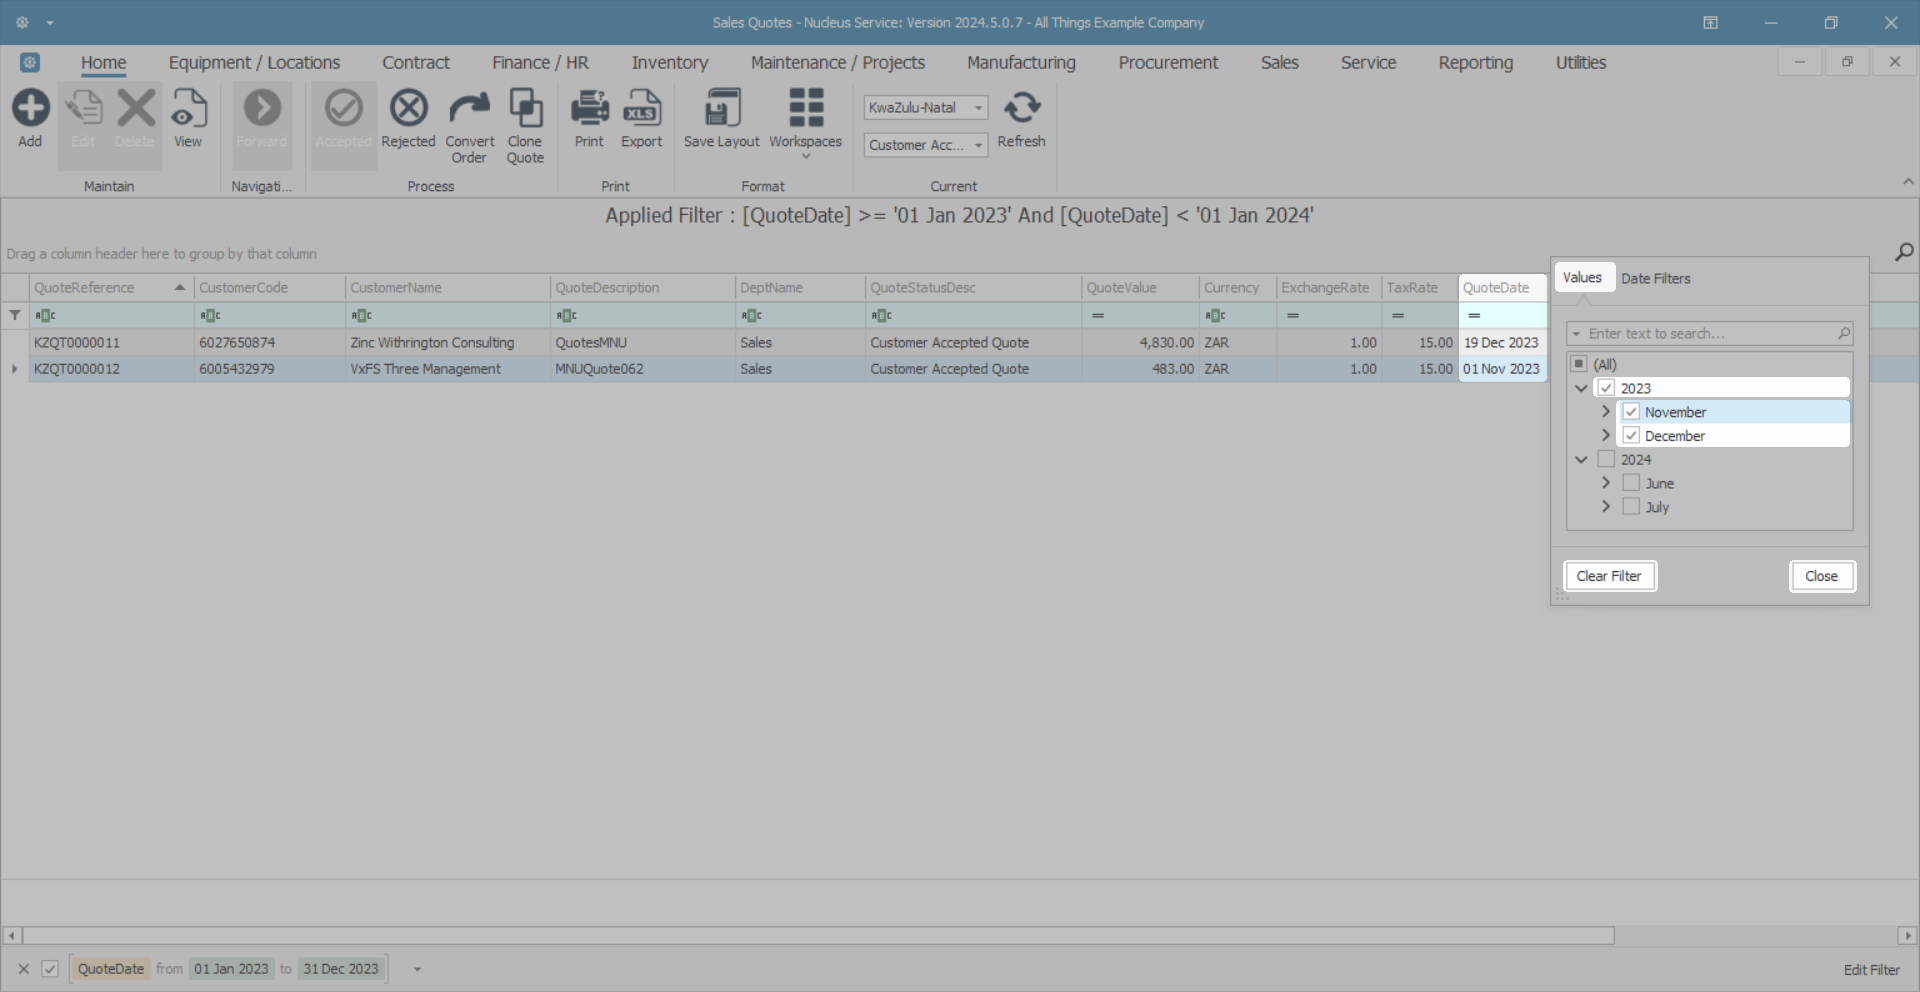
Task: Open the View quote icon
Action: [x=188, y=120]
